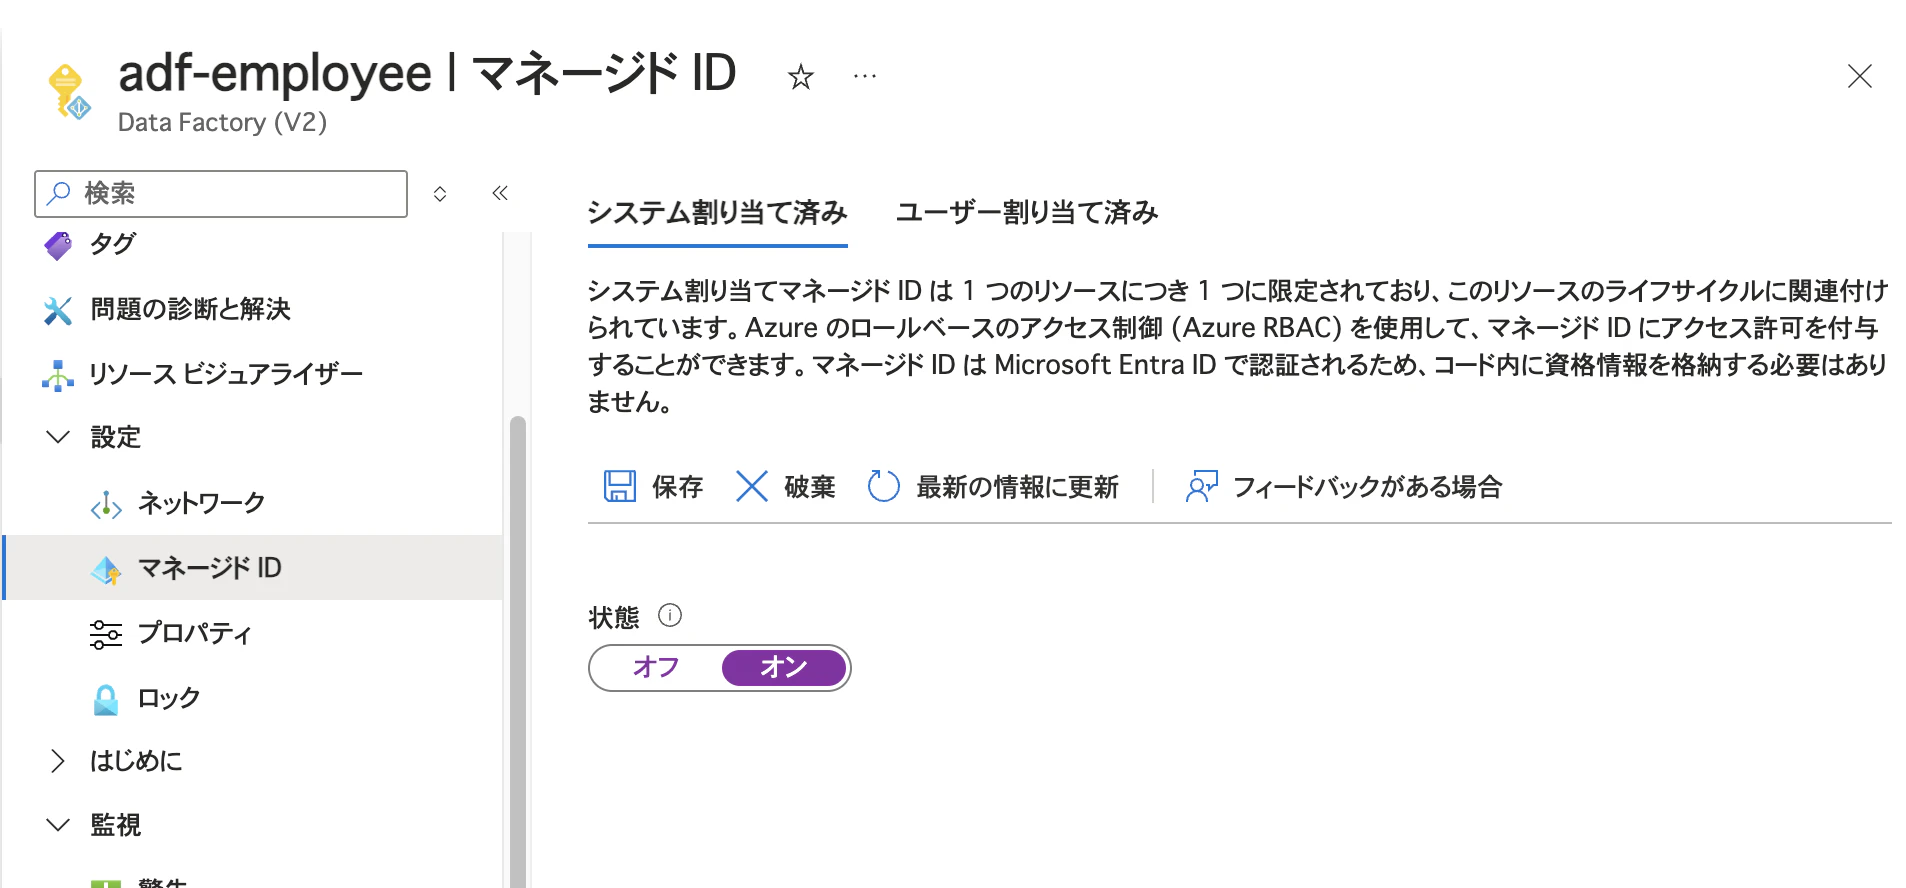Click フィードバックがある場合 link

1367,487
